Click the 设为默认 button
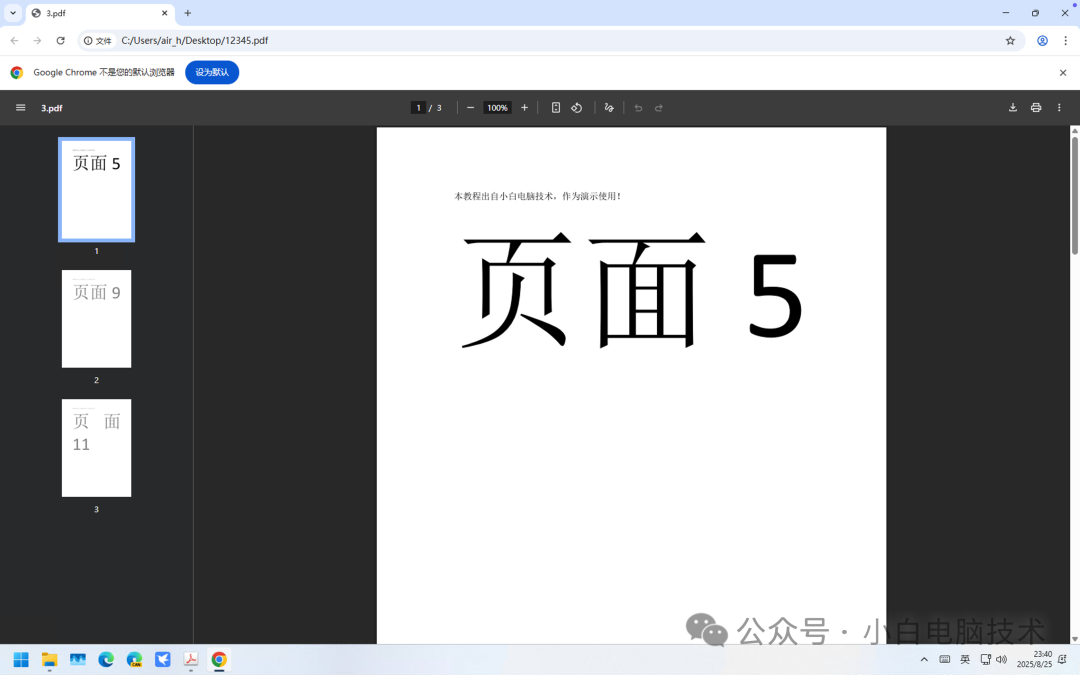Image resolution: width=1080 pixels, height=675 pixels. [211, 72]
